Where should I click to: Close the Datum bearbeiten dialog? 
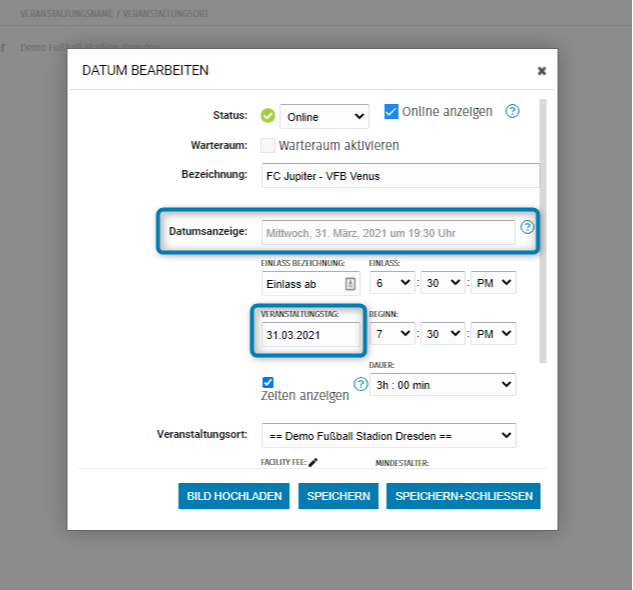[541, 71]
